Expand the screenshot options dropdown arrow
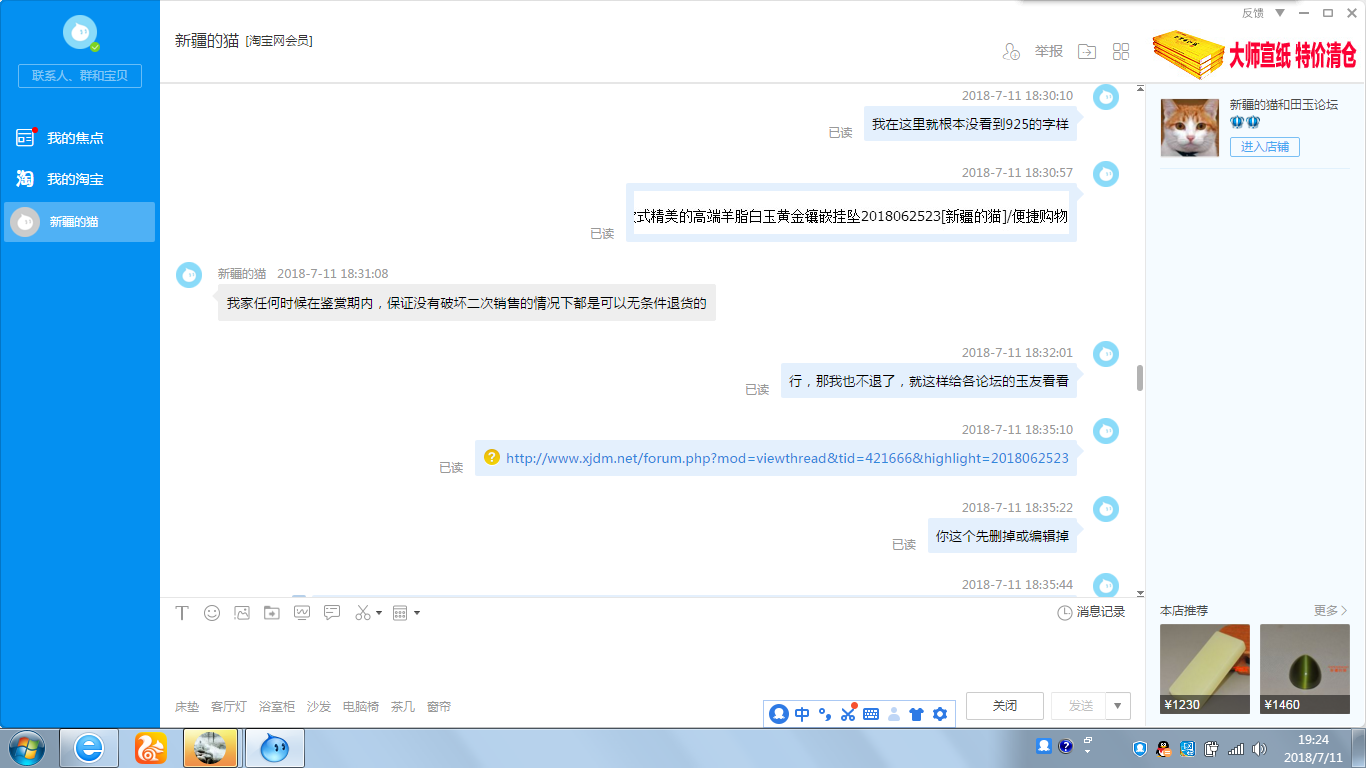Image resolution: width=1366 pixels, height=768 pixels. point(379,613)
